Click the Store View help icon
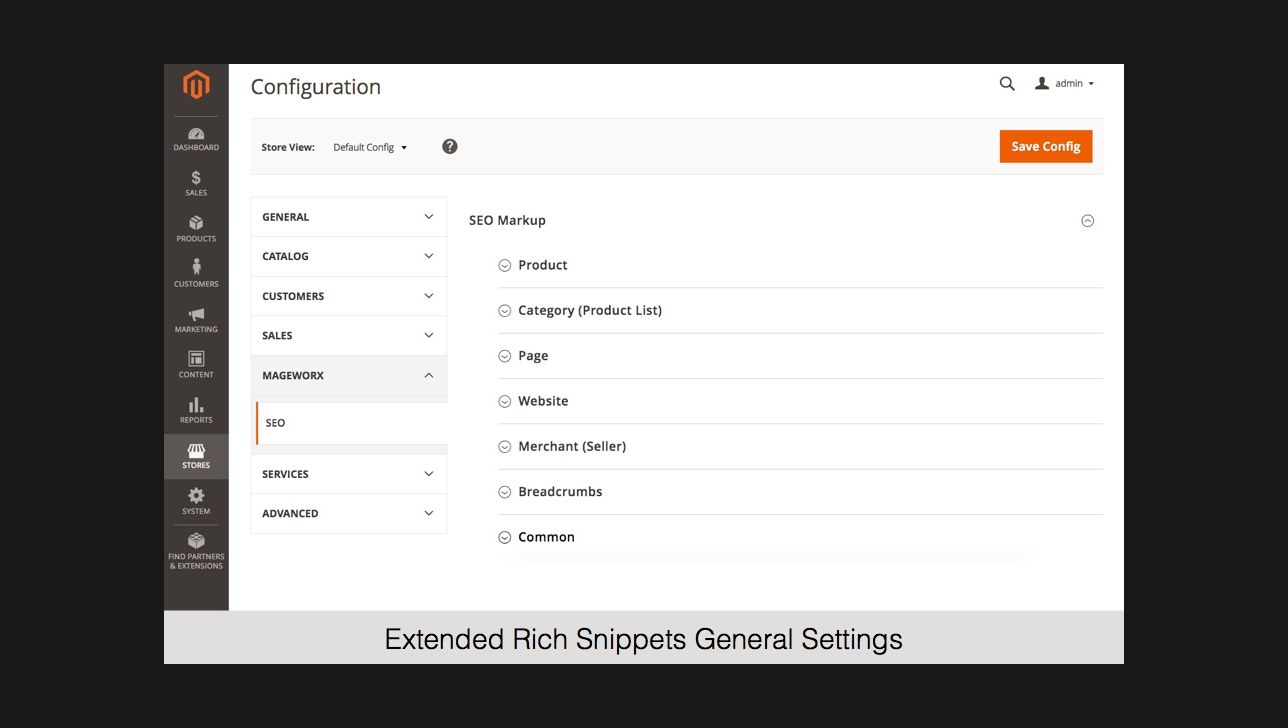1288x728 pixels. 450,146
